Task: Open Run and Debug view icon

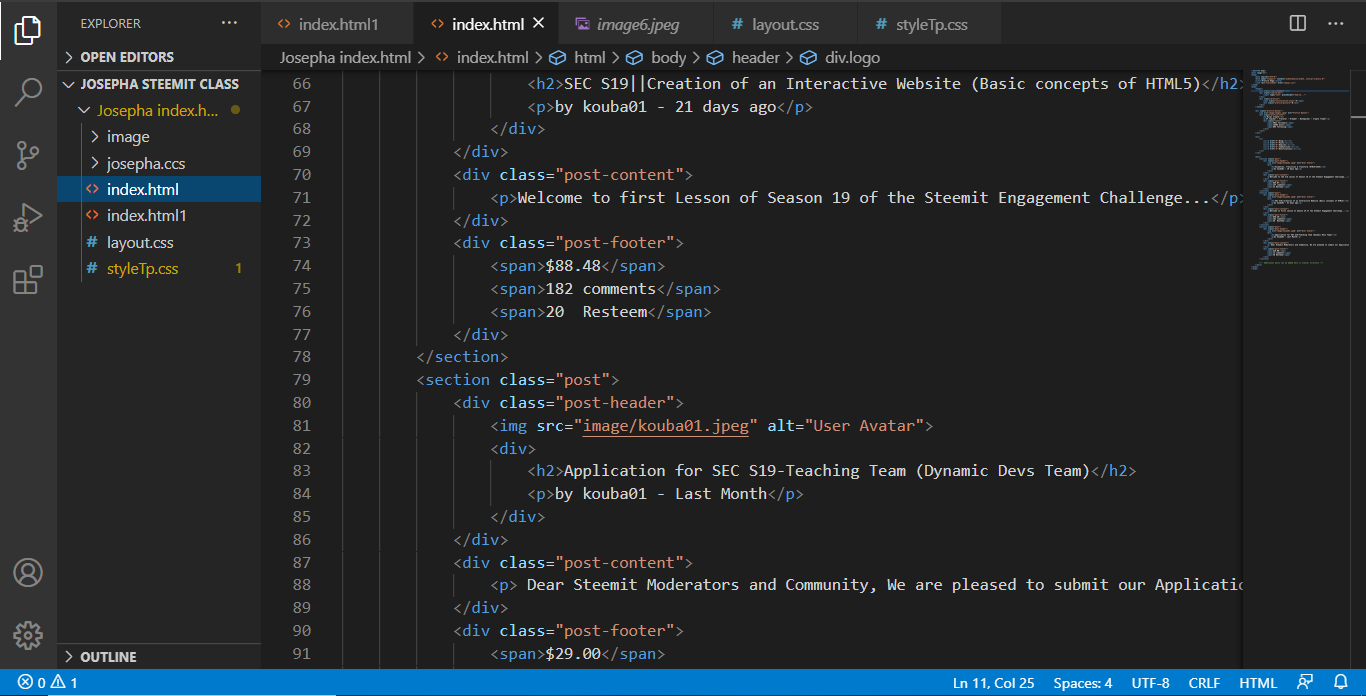Action: click(x=28, y=217)
